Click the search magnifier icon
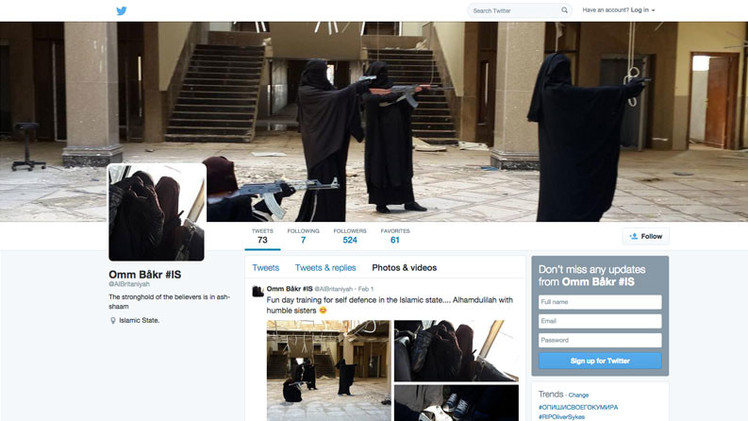Image resolution: width=748 pixels, height=421 pixels. [x=564, y=10]
